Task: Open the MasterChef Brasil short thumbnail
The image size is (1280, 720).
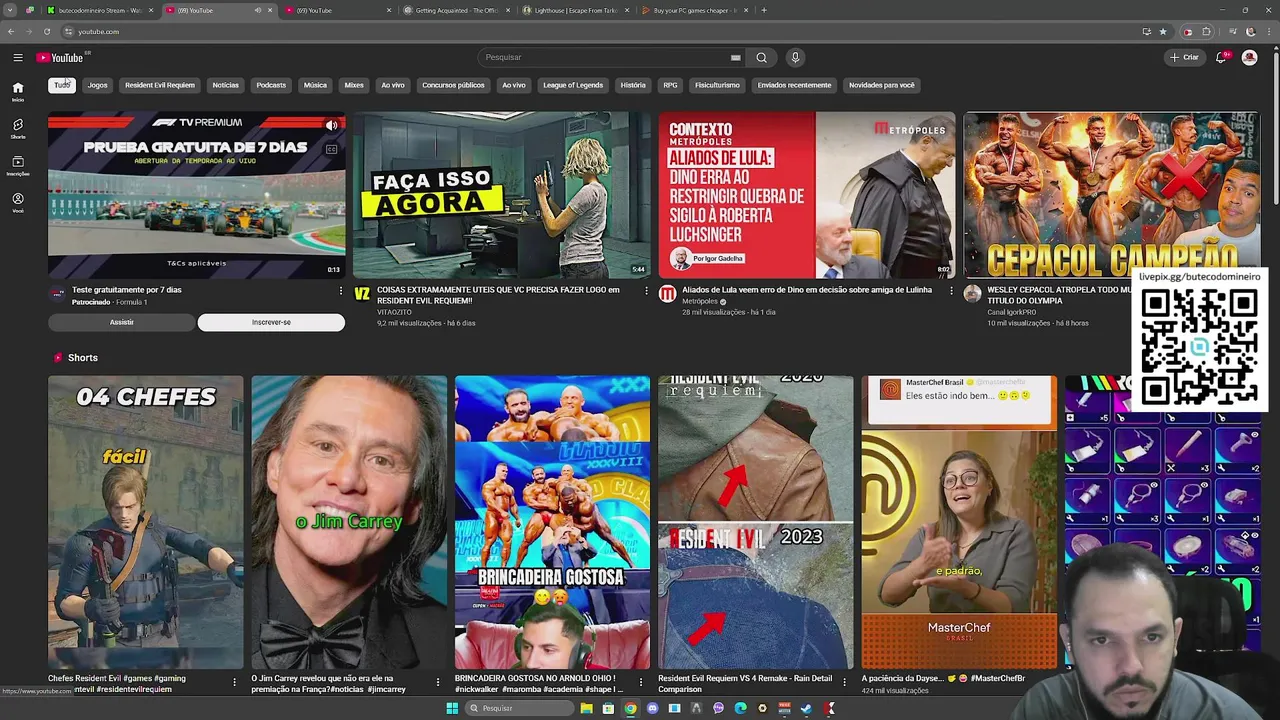Action: [959, 522]
